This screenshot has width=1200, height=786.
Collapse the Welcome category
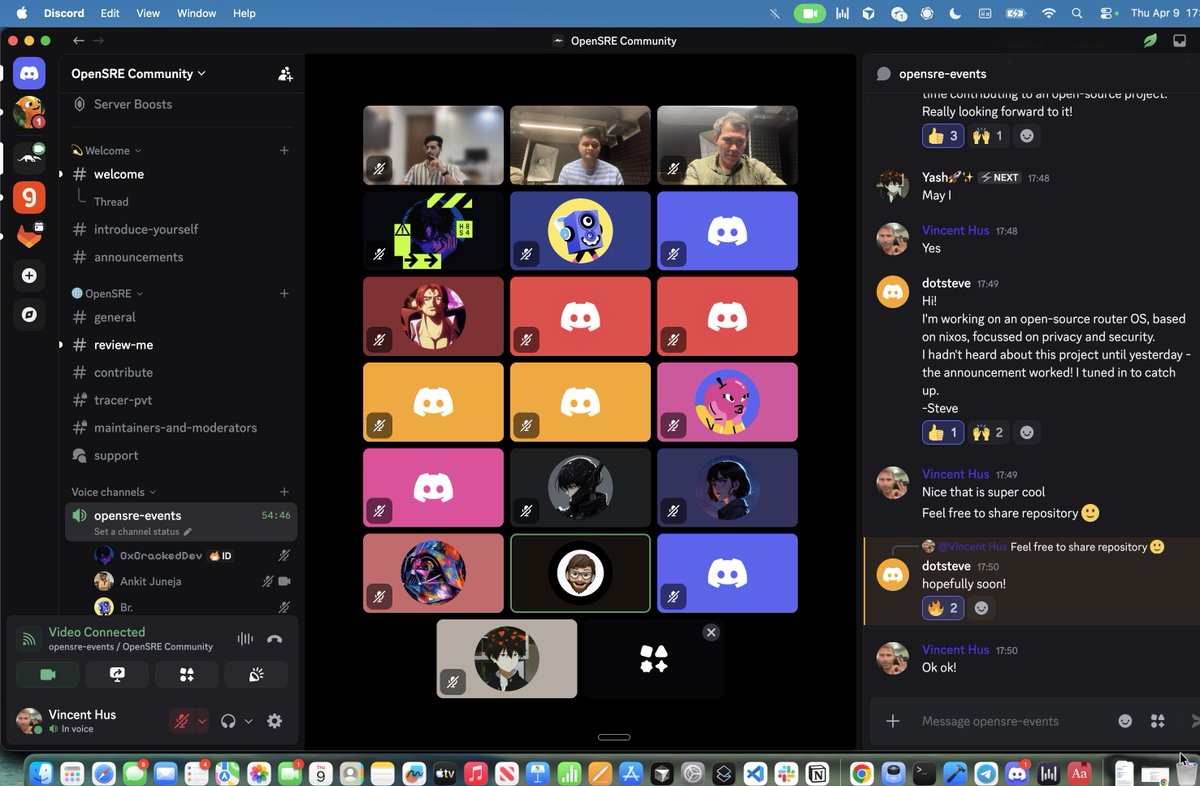point(106,150)
